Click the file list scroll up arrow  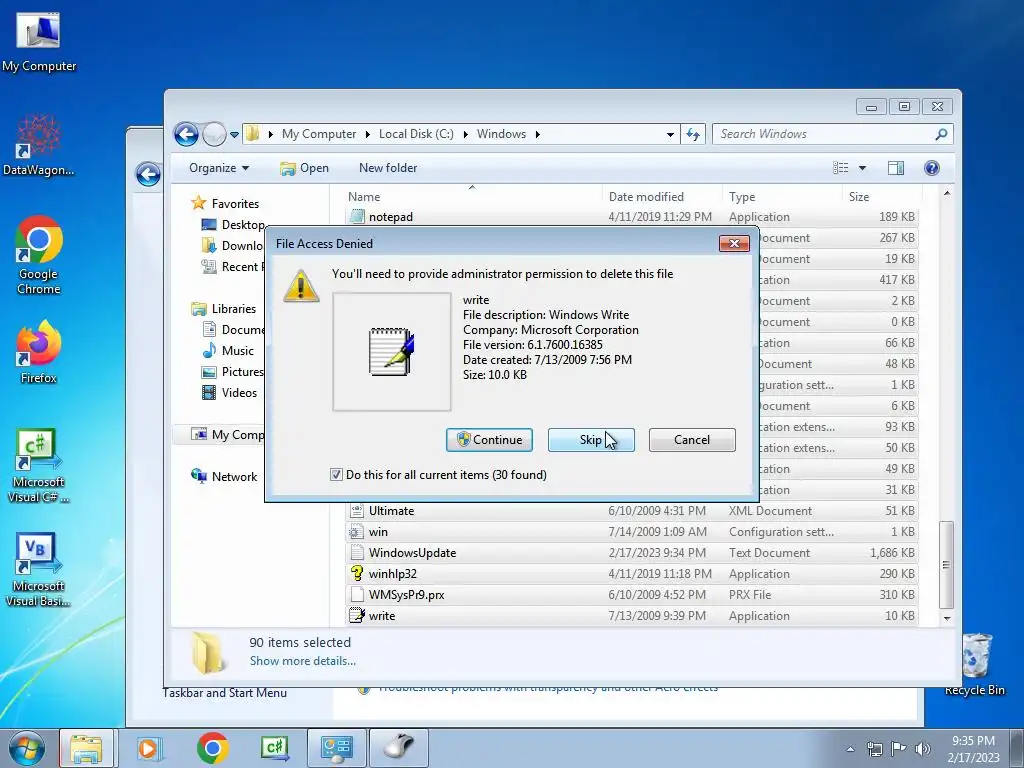pos(947,194)
